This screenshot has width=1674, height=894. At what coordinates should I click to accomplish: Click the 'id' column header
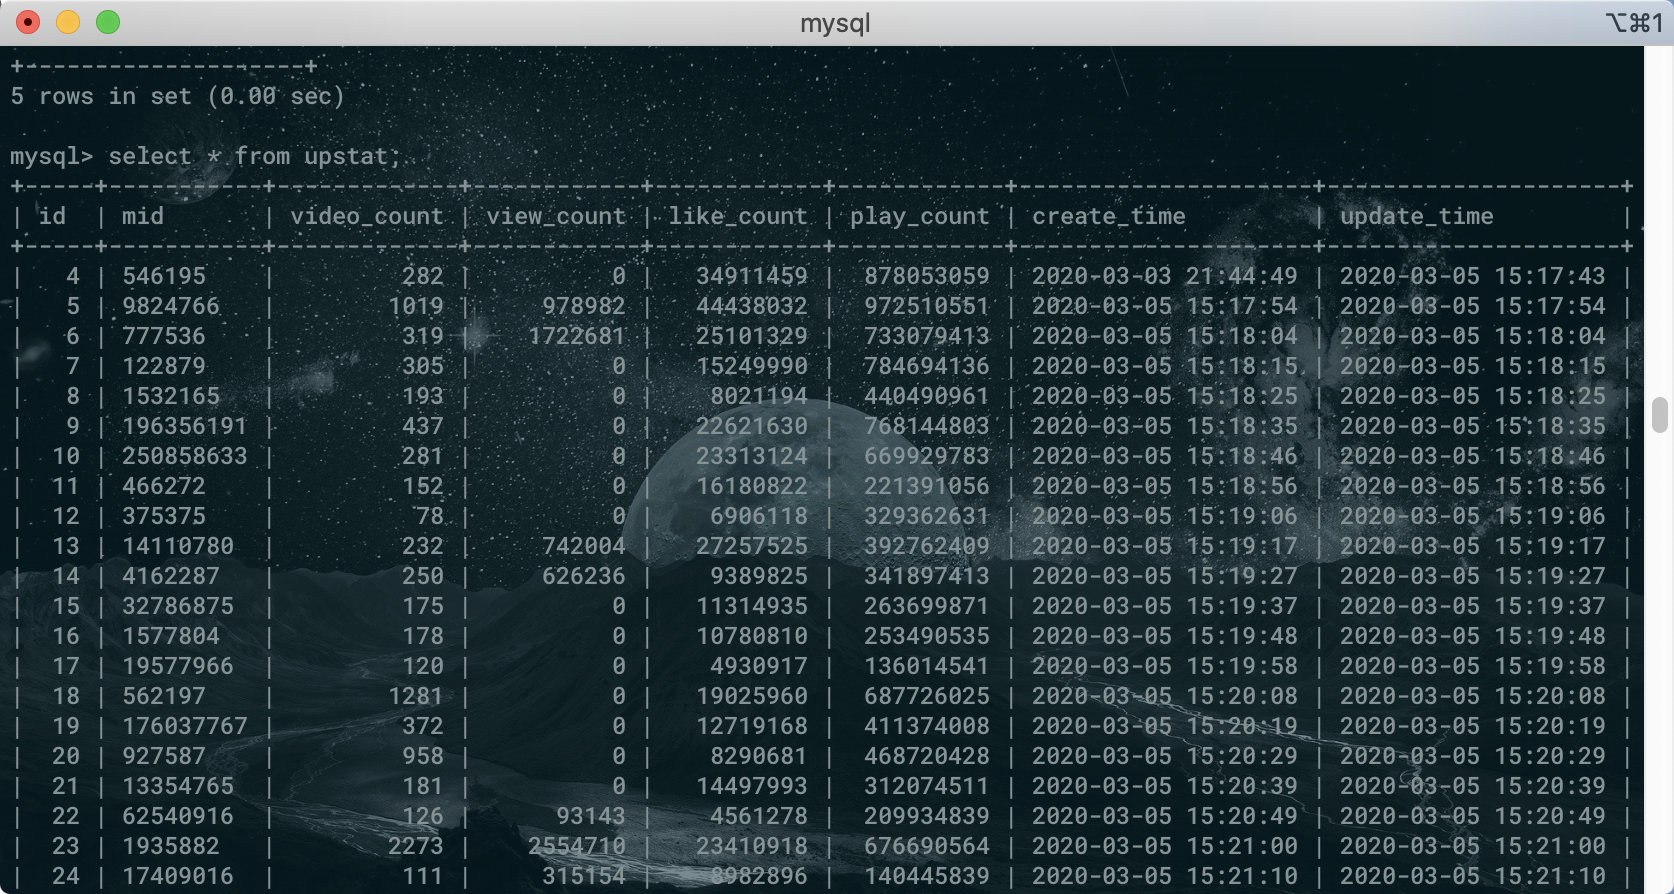(52, 217)
